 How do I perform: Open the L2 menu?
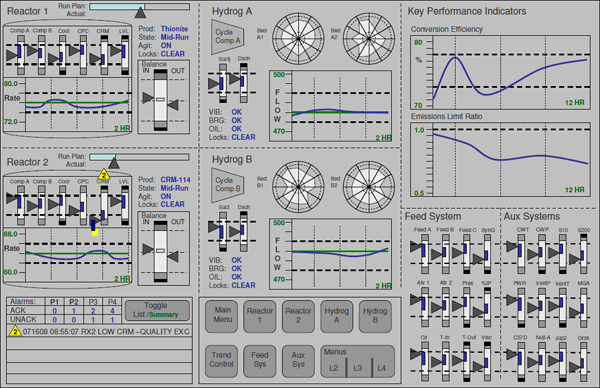[x=334, y=368]
